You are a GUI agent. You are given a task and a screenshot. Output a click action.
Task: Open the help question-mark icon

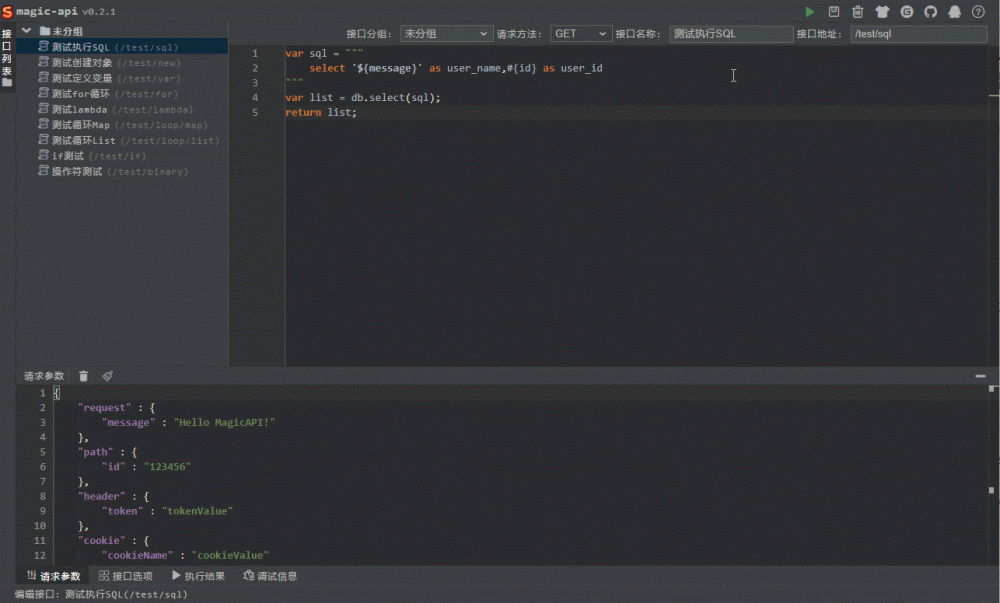coord(979,12)
